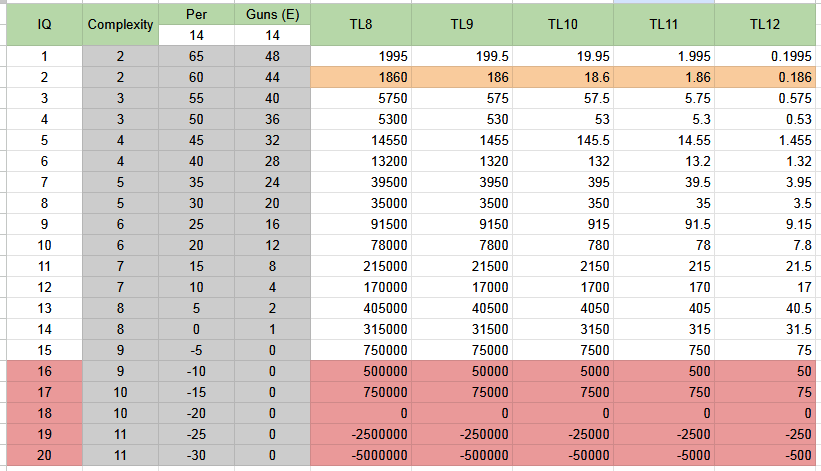Select cell 3.5 in TL12 column
This screenshot has height=471, width=821.
pyautogui.click(x=765, y=203)
